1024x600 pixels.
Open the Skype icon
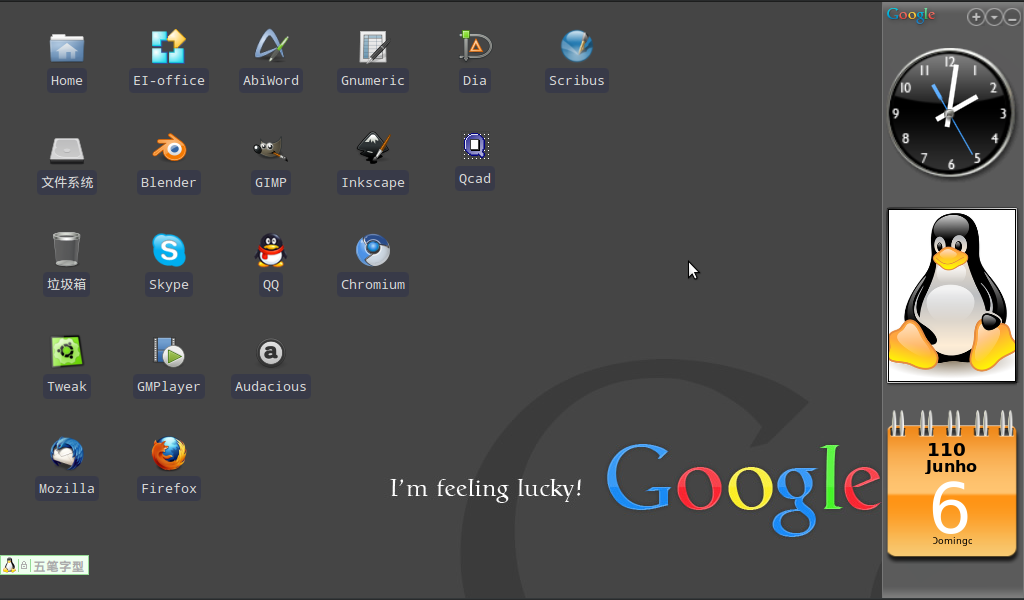click(168, 250)
